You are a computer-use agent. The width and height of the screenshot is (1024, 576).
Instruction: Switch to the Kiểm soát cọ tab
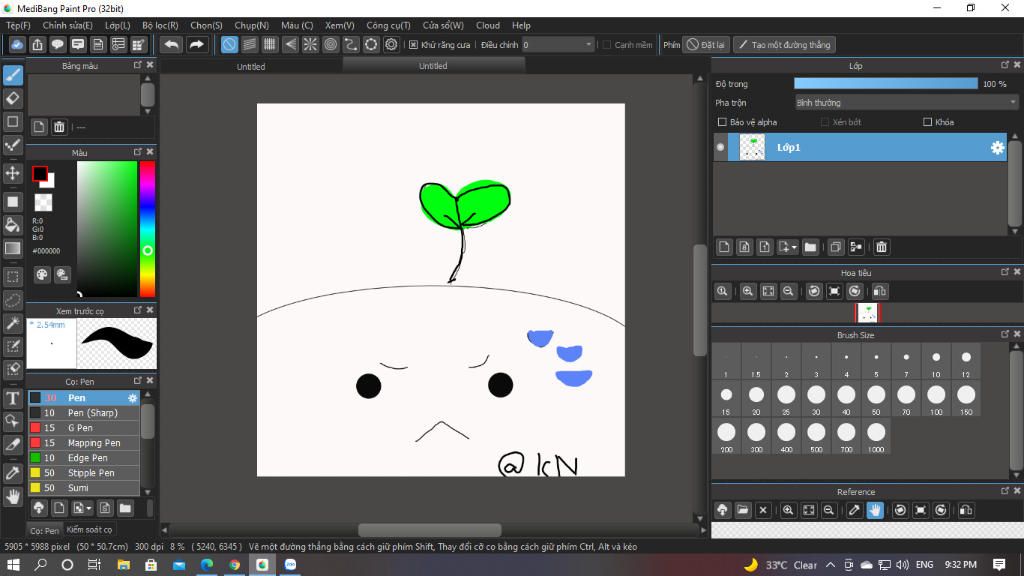89,530
